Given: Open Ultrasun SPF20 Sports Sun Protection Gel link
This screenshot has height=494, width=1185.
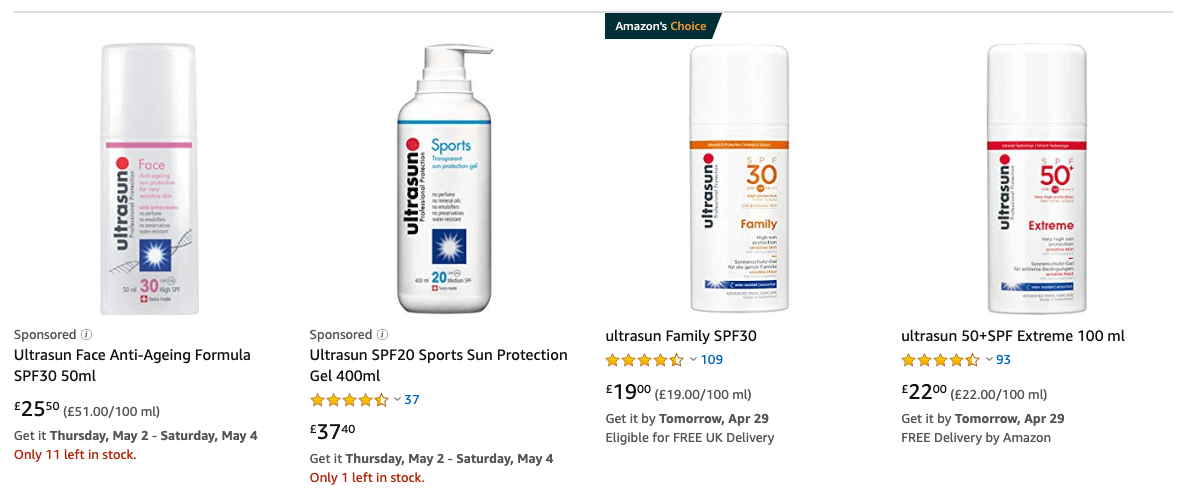Looking at the screenshot, I should click(x=438, y=365).
